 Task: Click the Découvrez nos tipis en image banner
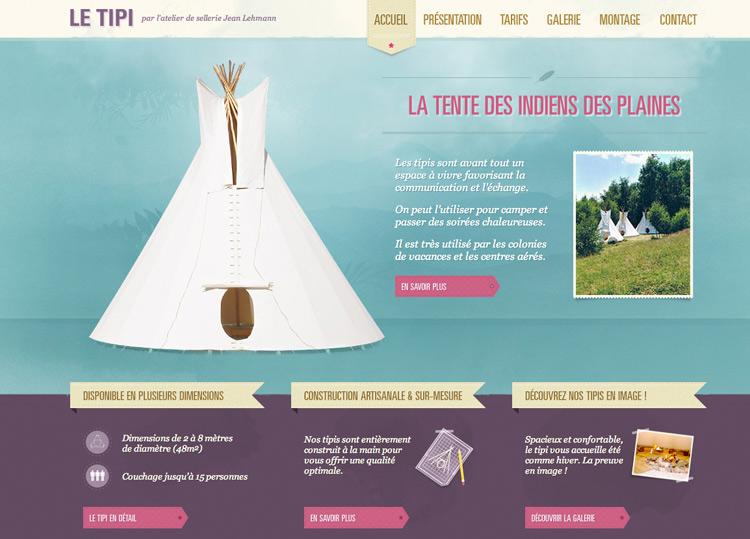point(609,395)
